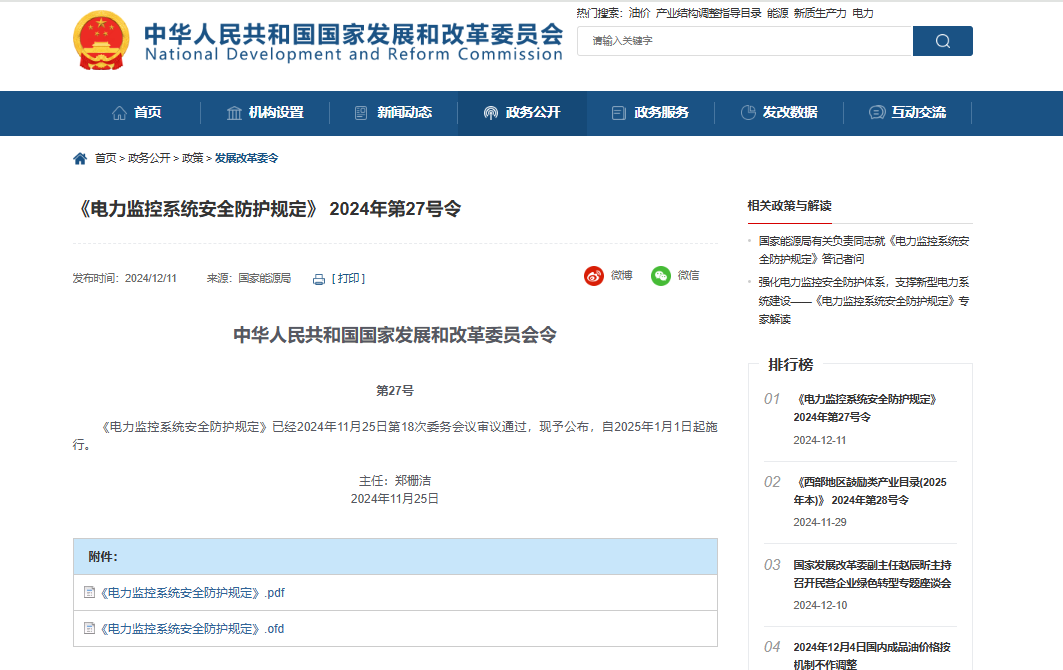Click the source text 国家能源局
The width and height of the screenshot is (1063, 670).
pyautogui.click(x=265, y=279)
